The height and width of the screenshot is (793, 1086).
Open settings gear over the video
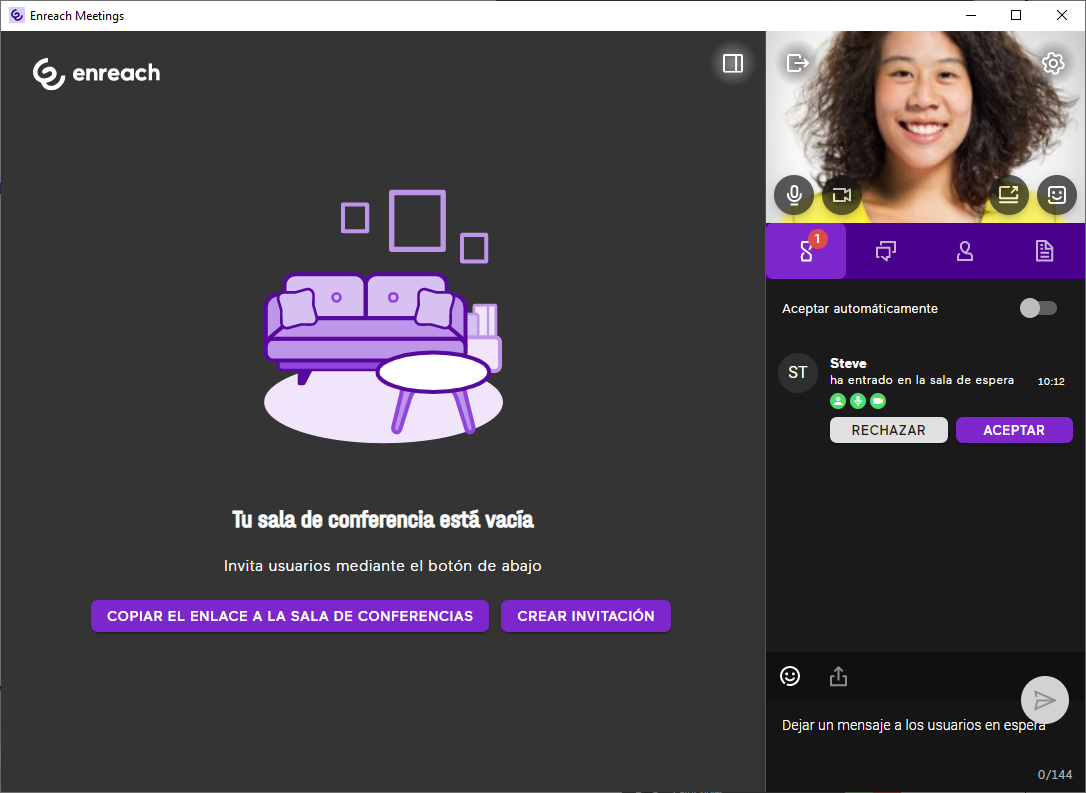point(1052,63)
